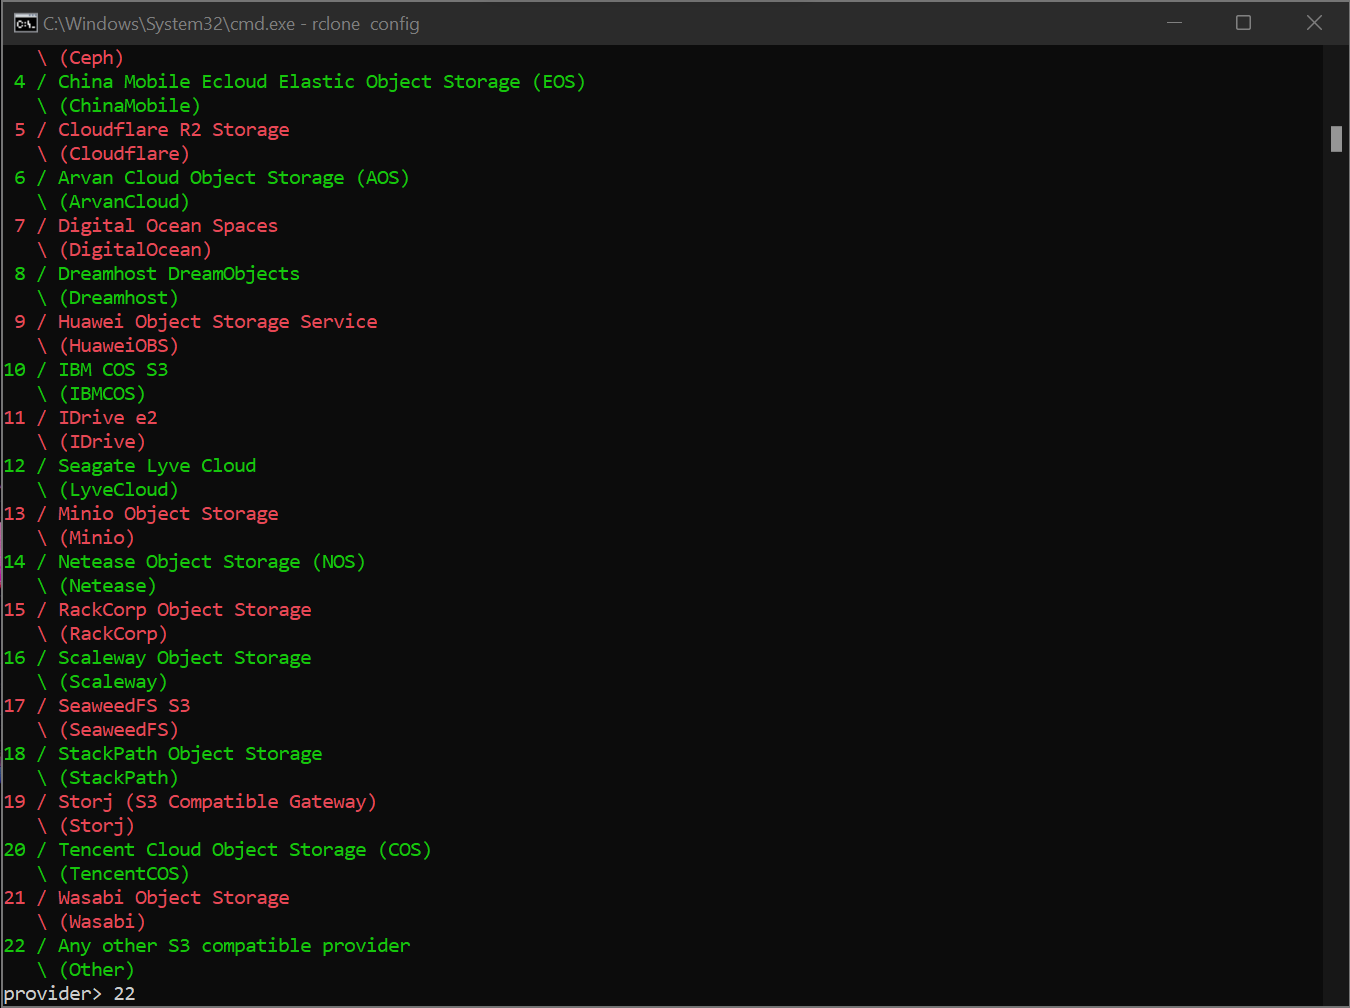Click the '(StackPath)' line
This screenshot has width=1350, height=1008.
(x=119, y=778)
